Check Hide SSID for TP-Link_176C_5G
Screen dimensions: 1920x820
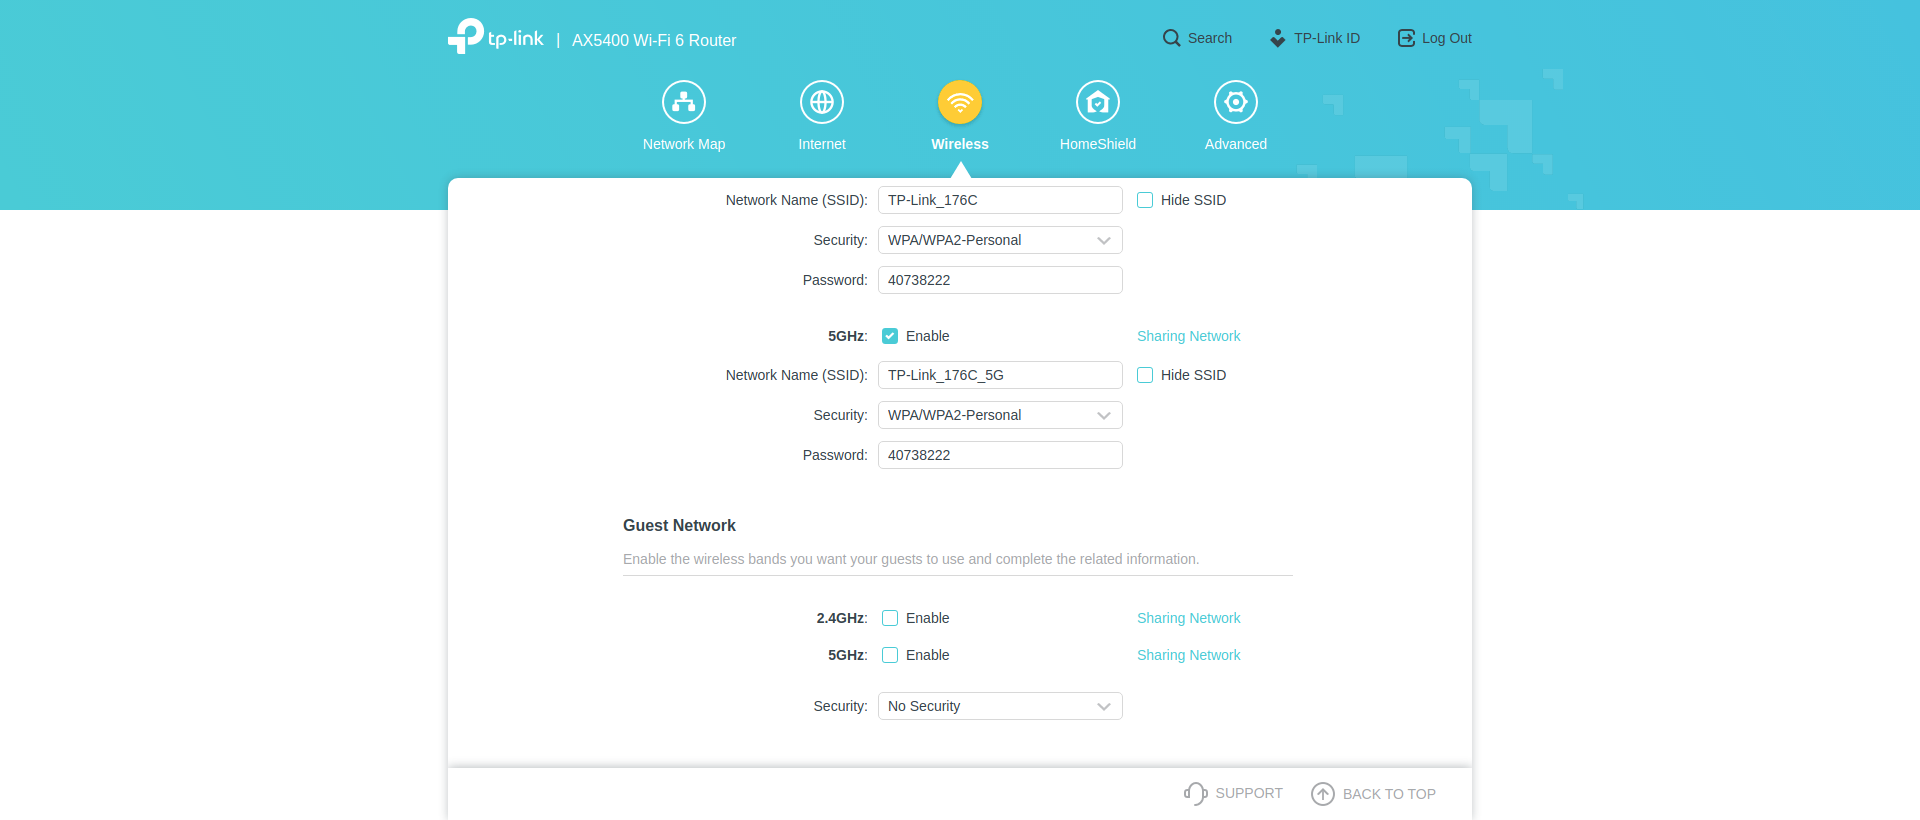pos(1145,375)
